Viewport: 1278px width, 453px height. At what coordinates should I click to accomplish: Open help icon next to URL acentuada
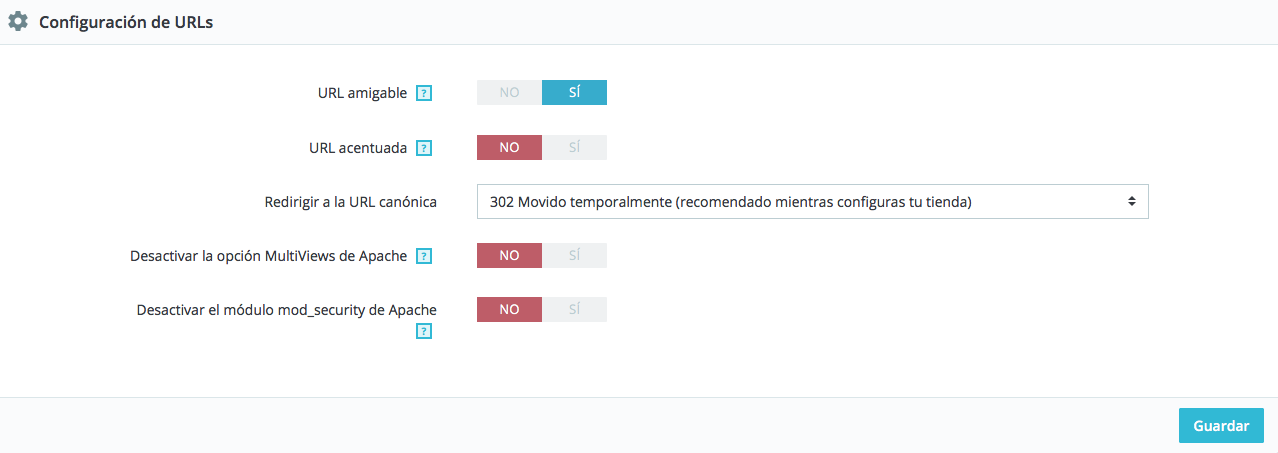pyautogui.click(x=424, y=148)
